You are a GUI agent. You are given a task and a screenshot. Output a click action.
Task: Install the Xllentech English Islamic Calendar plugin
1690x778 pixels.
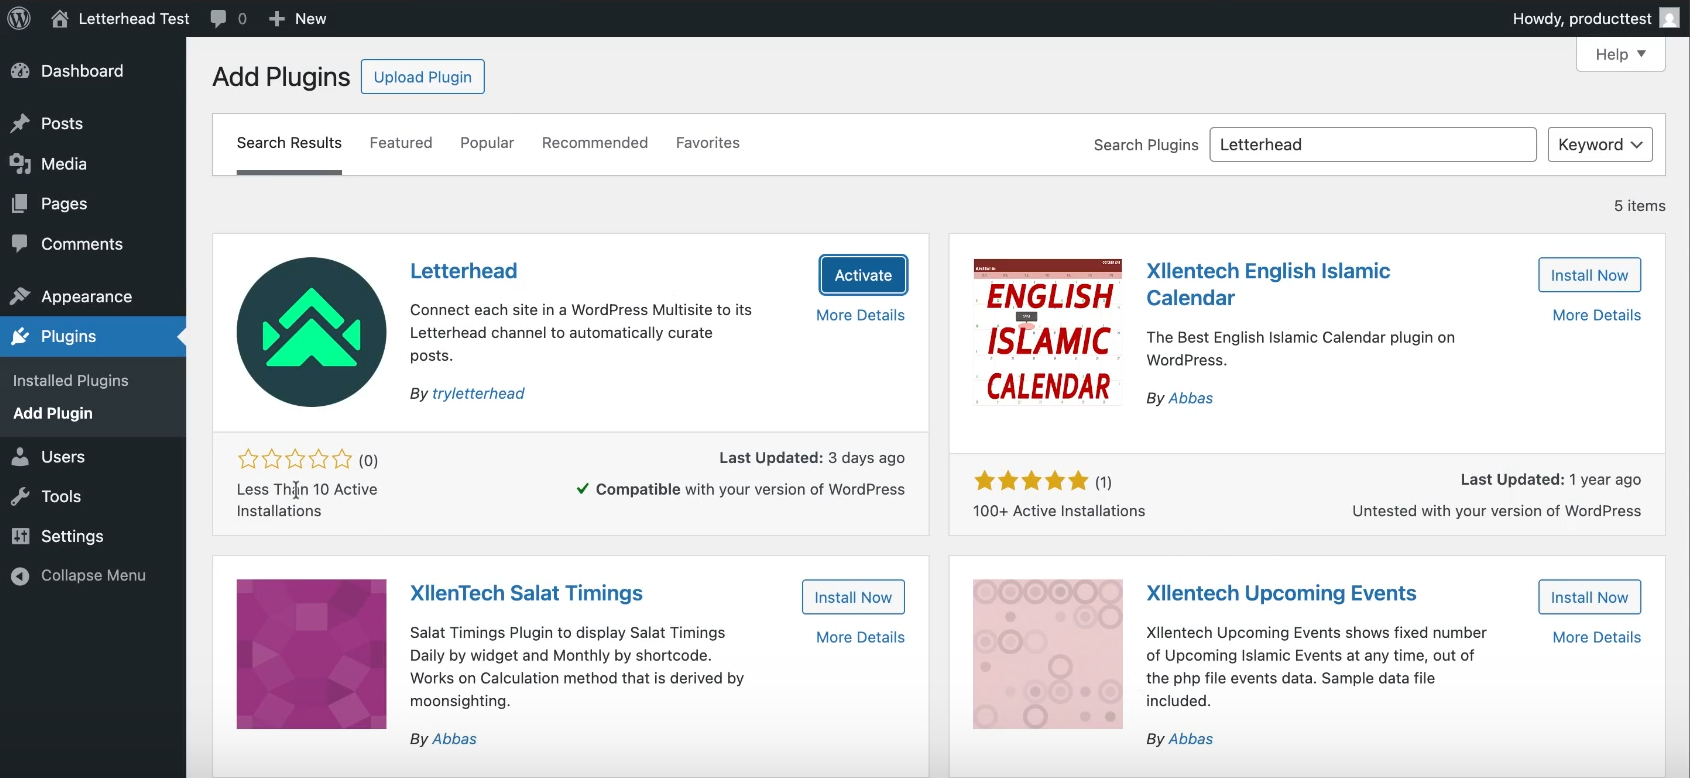click(1589, 276)
